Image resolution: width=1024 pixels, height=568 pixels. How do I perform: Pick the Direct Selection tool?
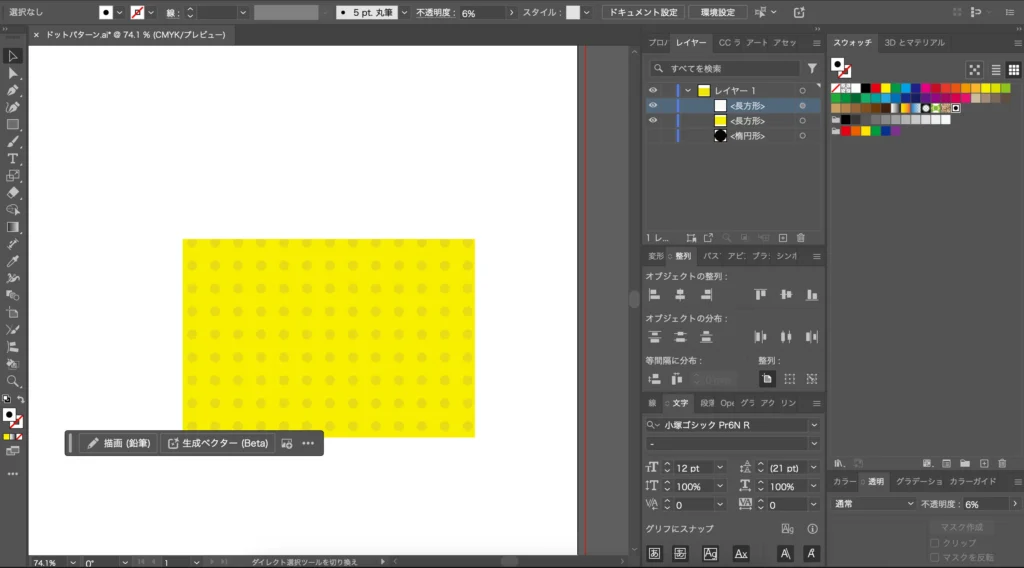coord(13,73)
